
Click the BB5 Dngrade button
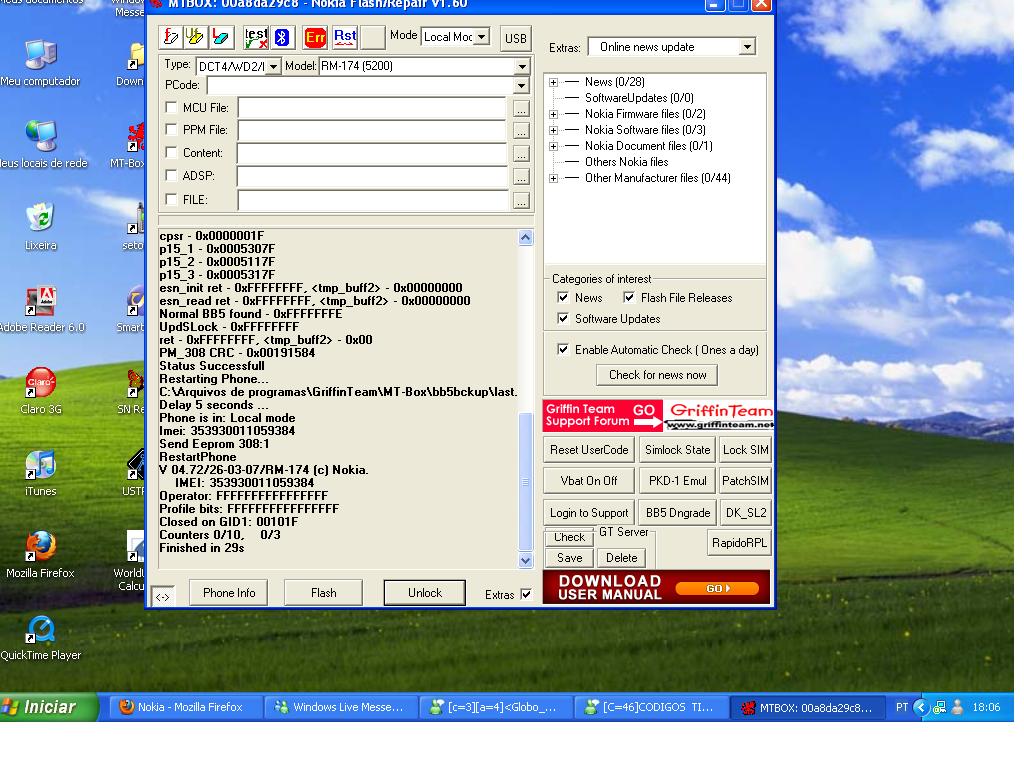point(677,513)
